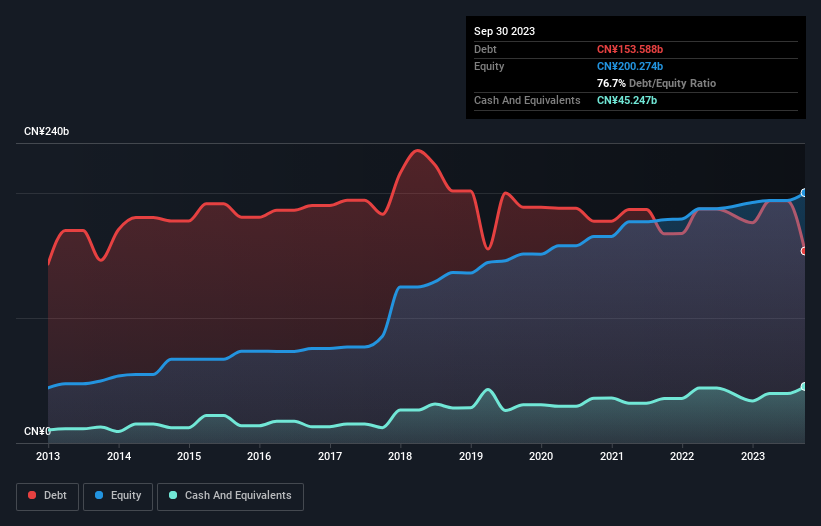This screenshot has width=821, height=526.
Task: Select the 2016 x-axis label
Action: point(259,456)
